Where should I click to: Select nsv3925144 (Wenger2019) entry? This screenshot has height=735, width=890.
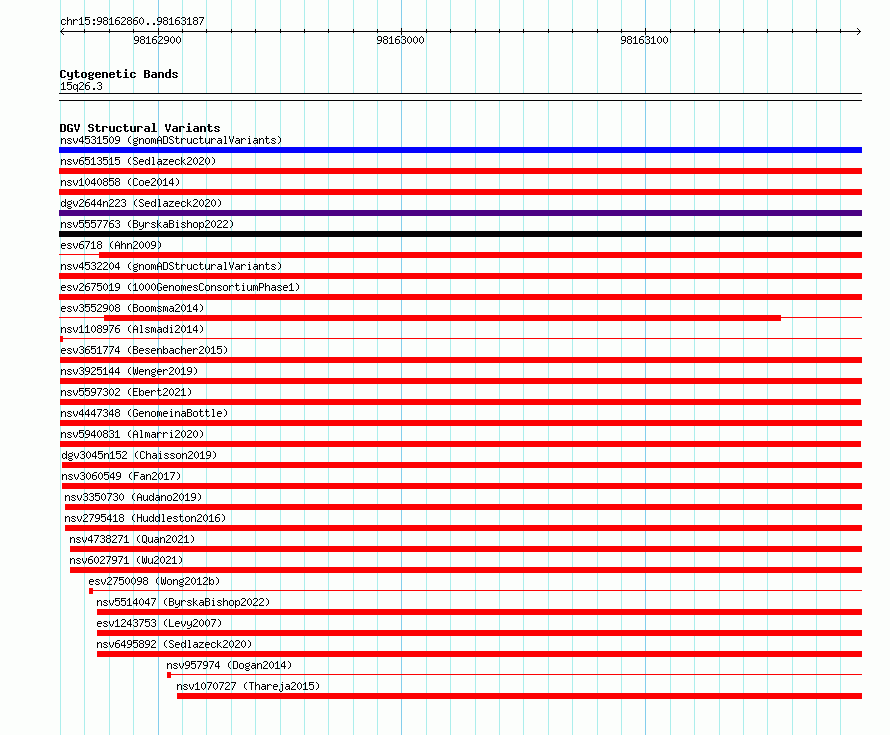tap(129, 371)
